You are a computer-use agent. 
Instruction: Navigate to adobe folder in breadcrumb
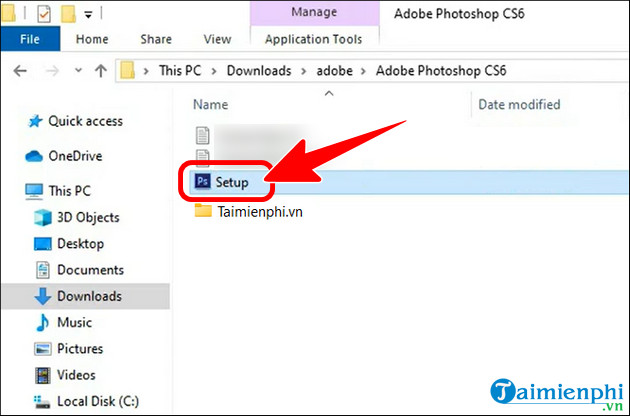(x=334, y=71)
